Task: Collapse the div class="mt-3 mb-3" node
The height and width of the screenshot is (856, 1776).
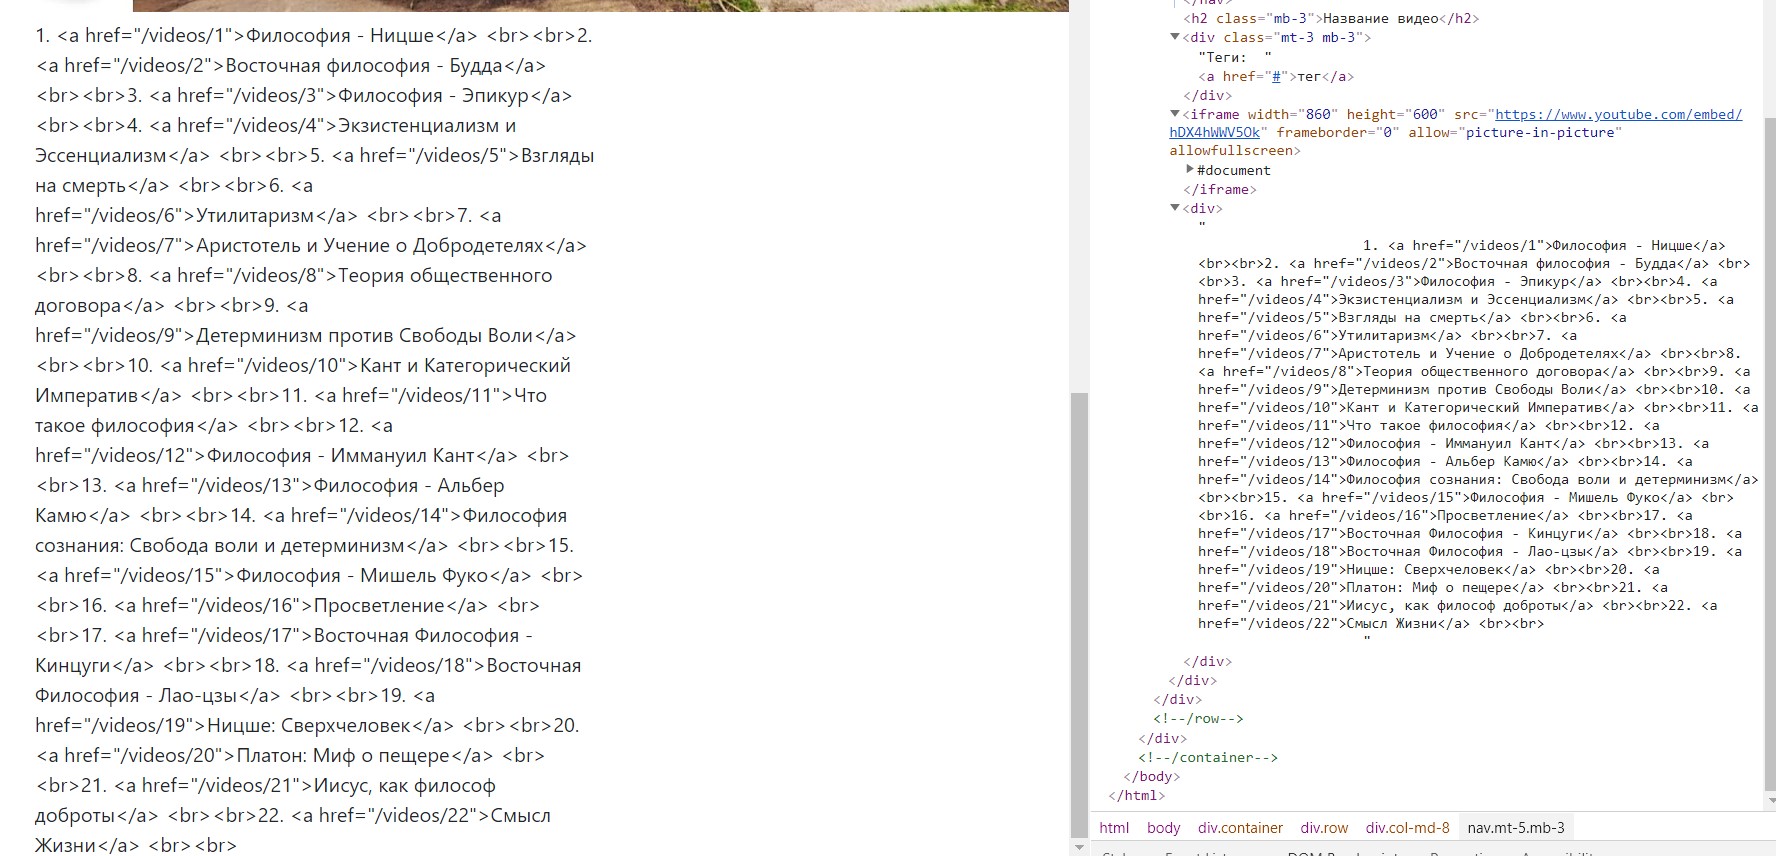Action: [x=1175, y=37]
